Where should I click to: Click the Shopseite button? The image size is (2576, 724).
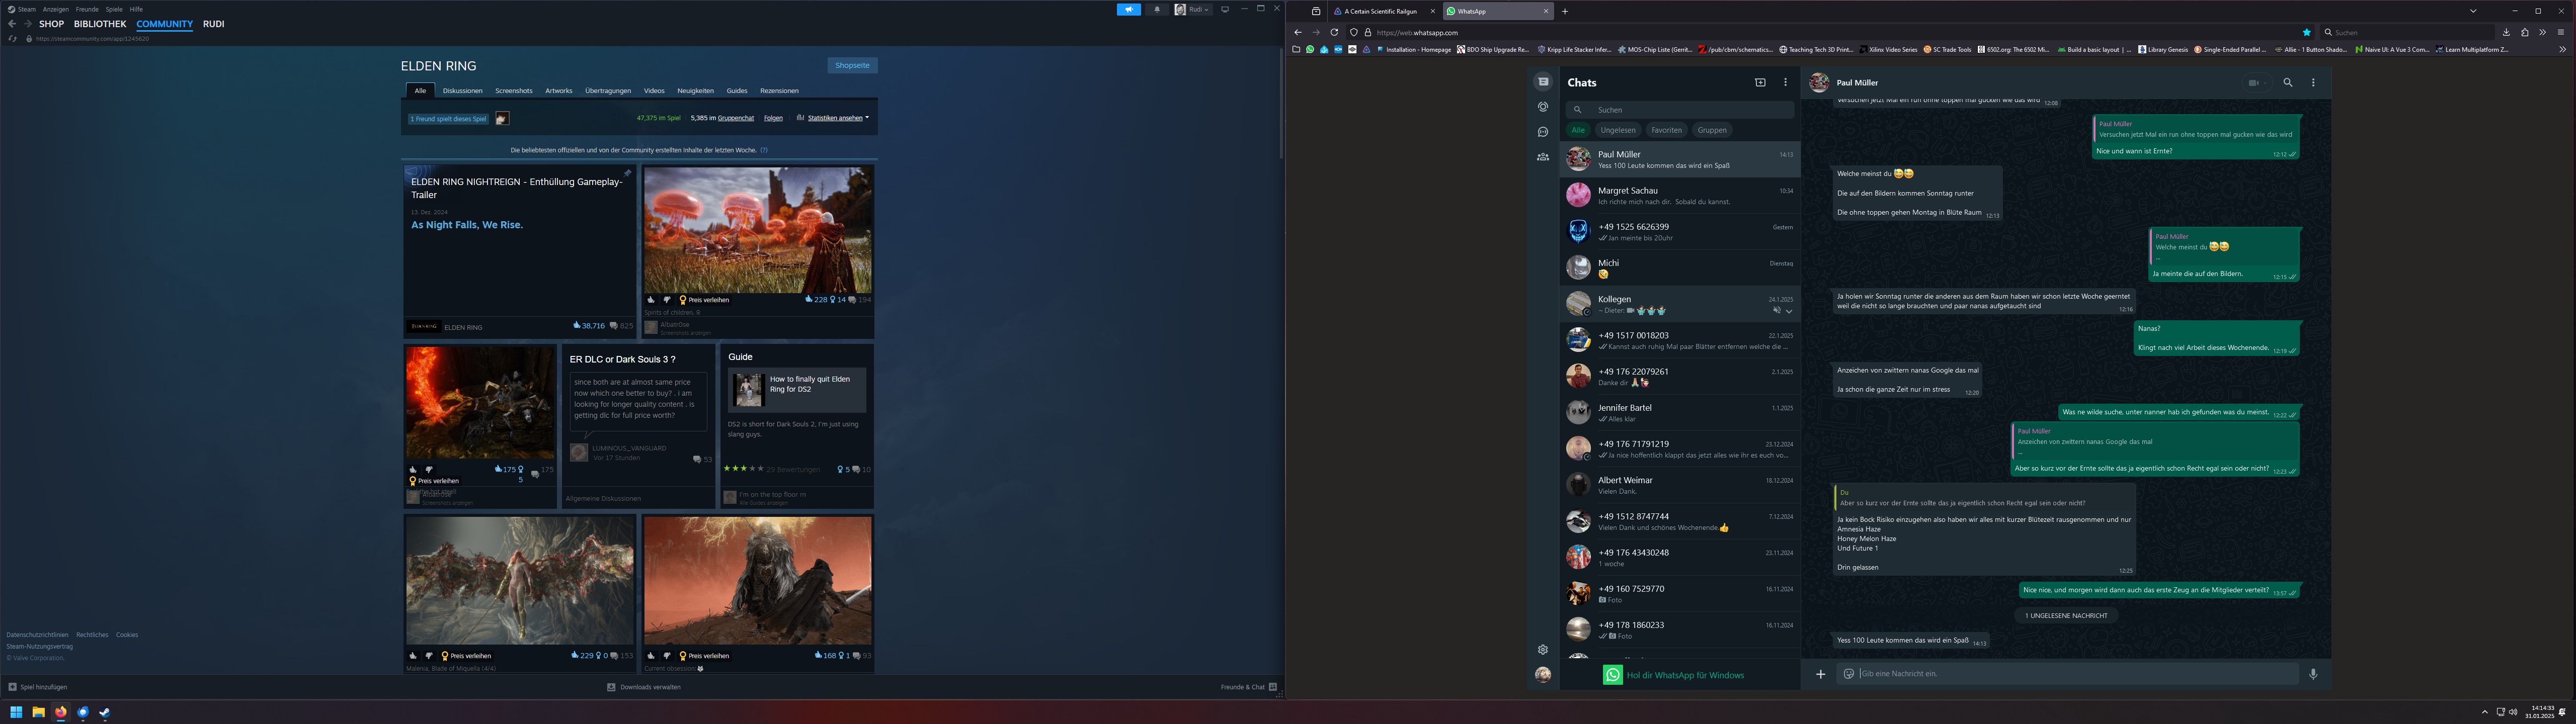(x=852, y=65)
